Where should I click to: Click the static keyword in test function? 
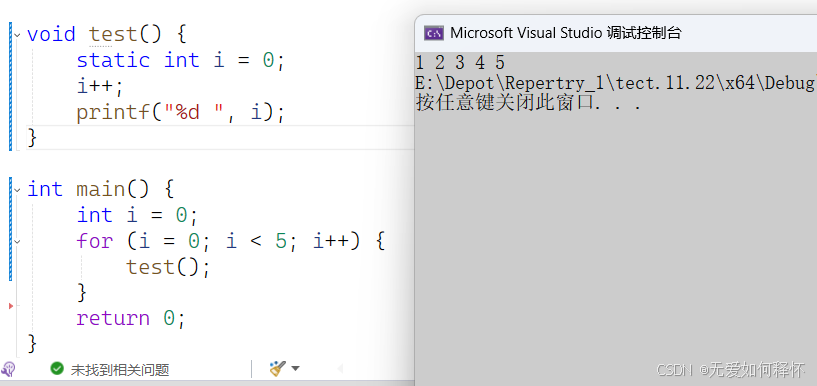113,60
